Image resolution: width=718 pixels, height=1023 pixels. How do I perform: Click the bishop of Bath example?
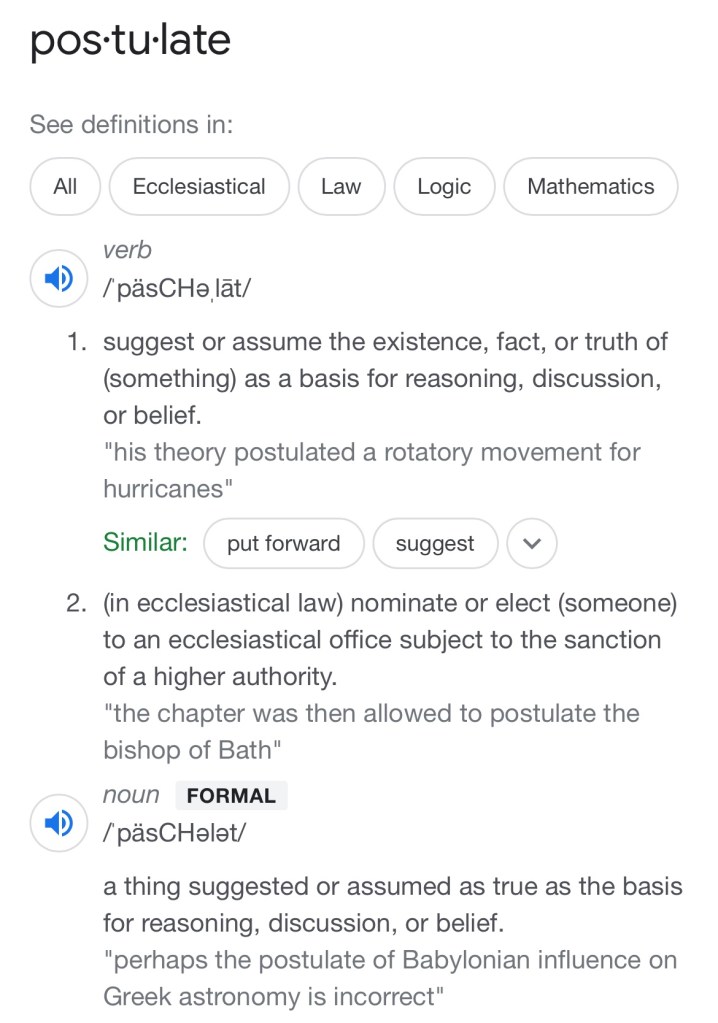click(371, 732)
